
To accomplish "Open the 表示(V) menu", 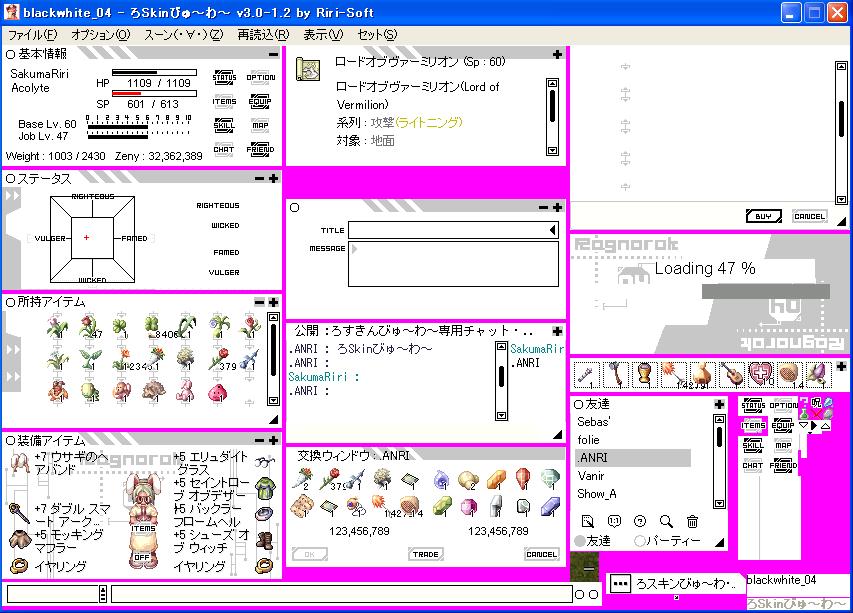I will click(323, 35).
